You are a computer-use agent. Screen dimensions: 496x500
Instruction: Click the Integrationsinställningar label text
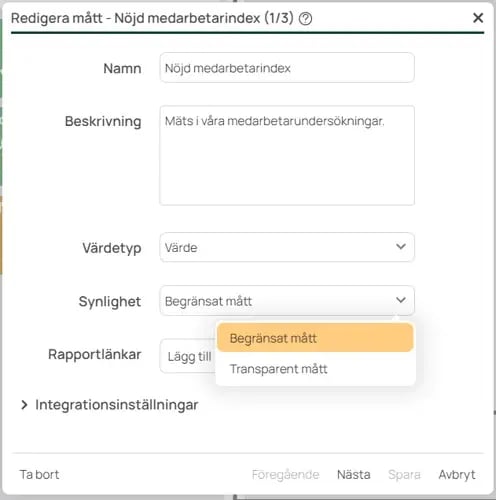coord(117,405)
